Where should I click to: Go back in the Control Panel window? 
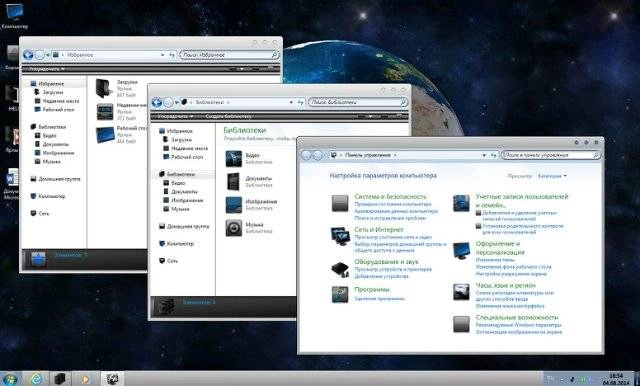pyautogui.click(x=306, y=155)
